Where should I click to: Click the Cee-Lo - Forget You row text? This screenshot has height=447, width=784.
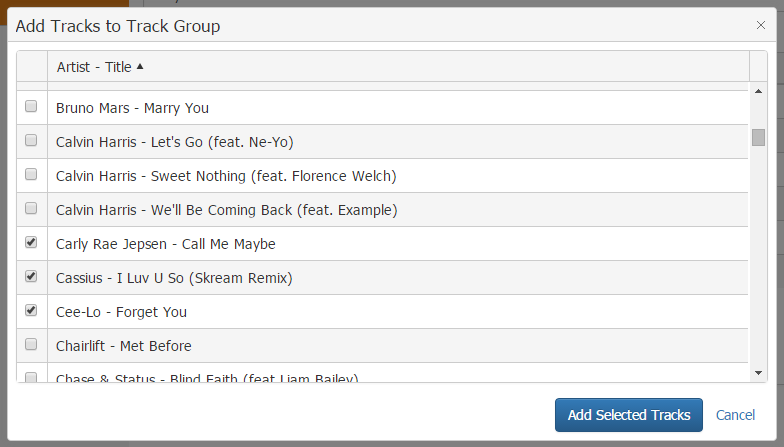point(121,312)
